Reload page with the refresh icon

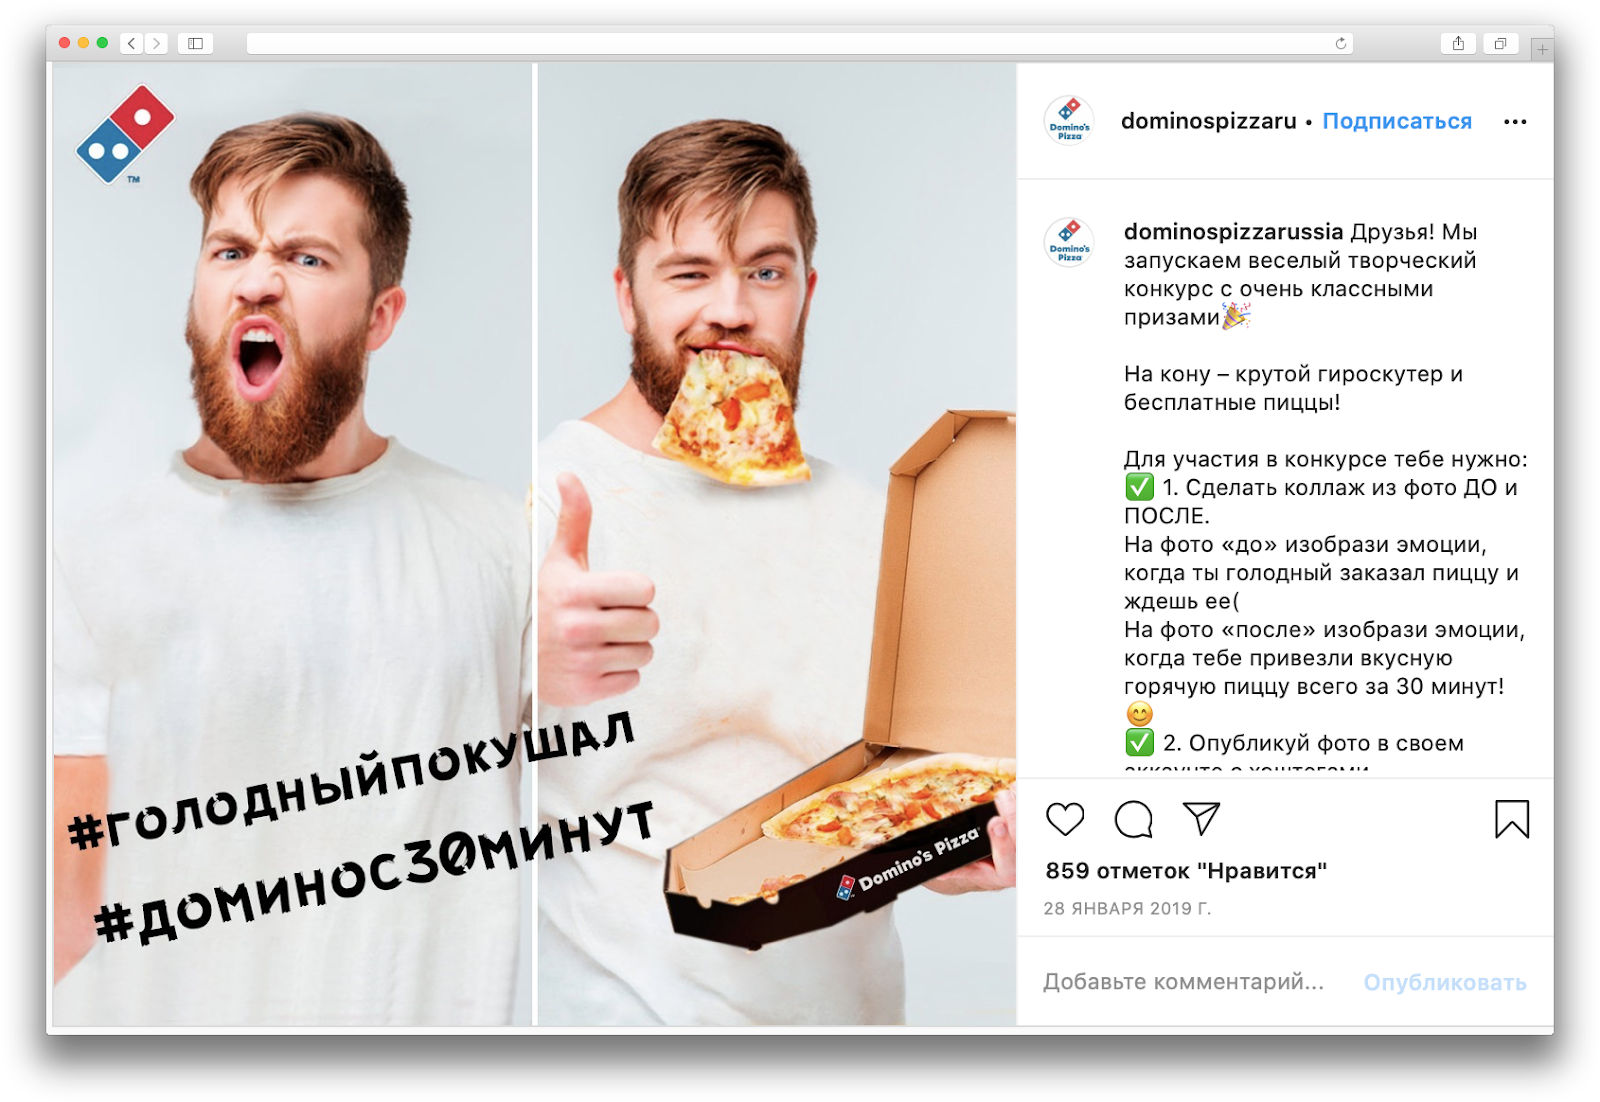coord(1341,43)
